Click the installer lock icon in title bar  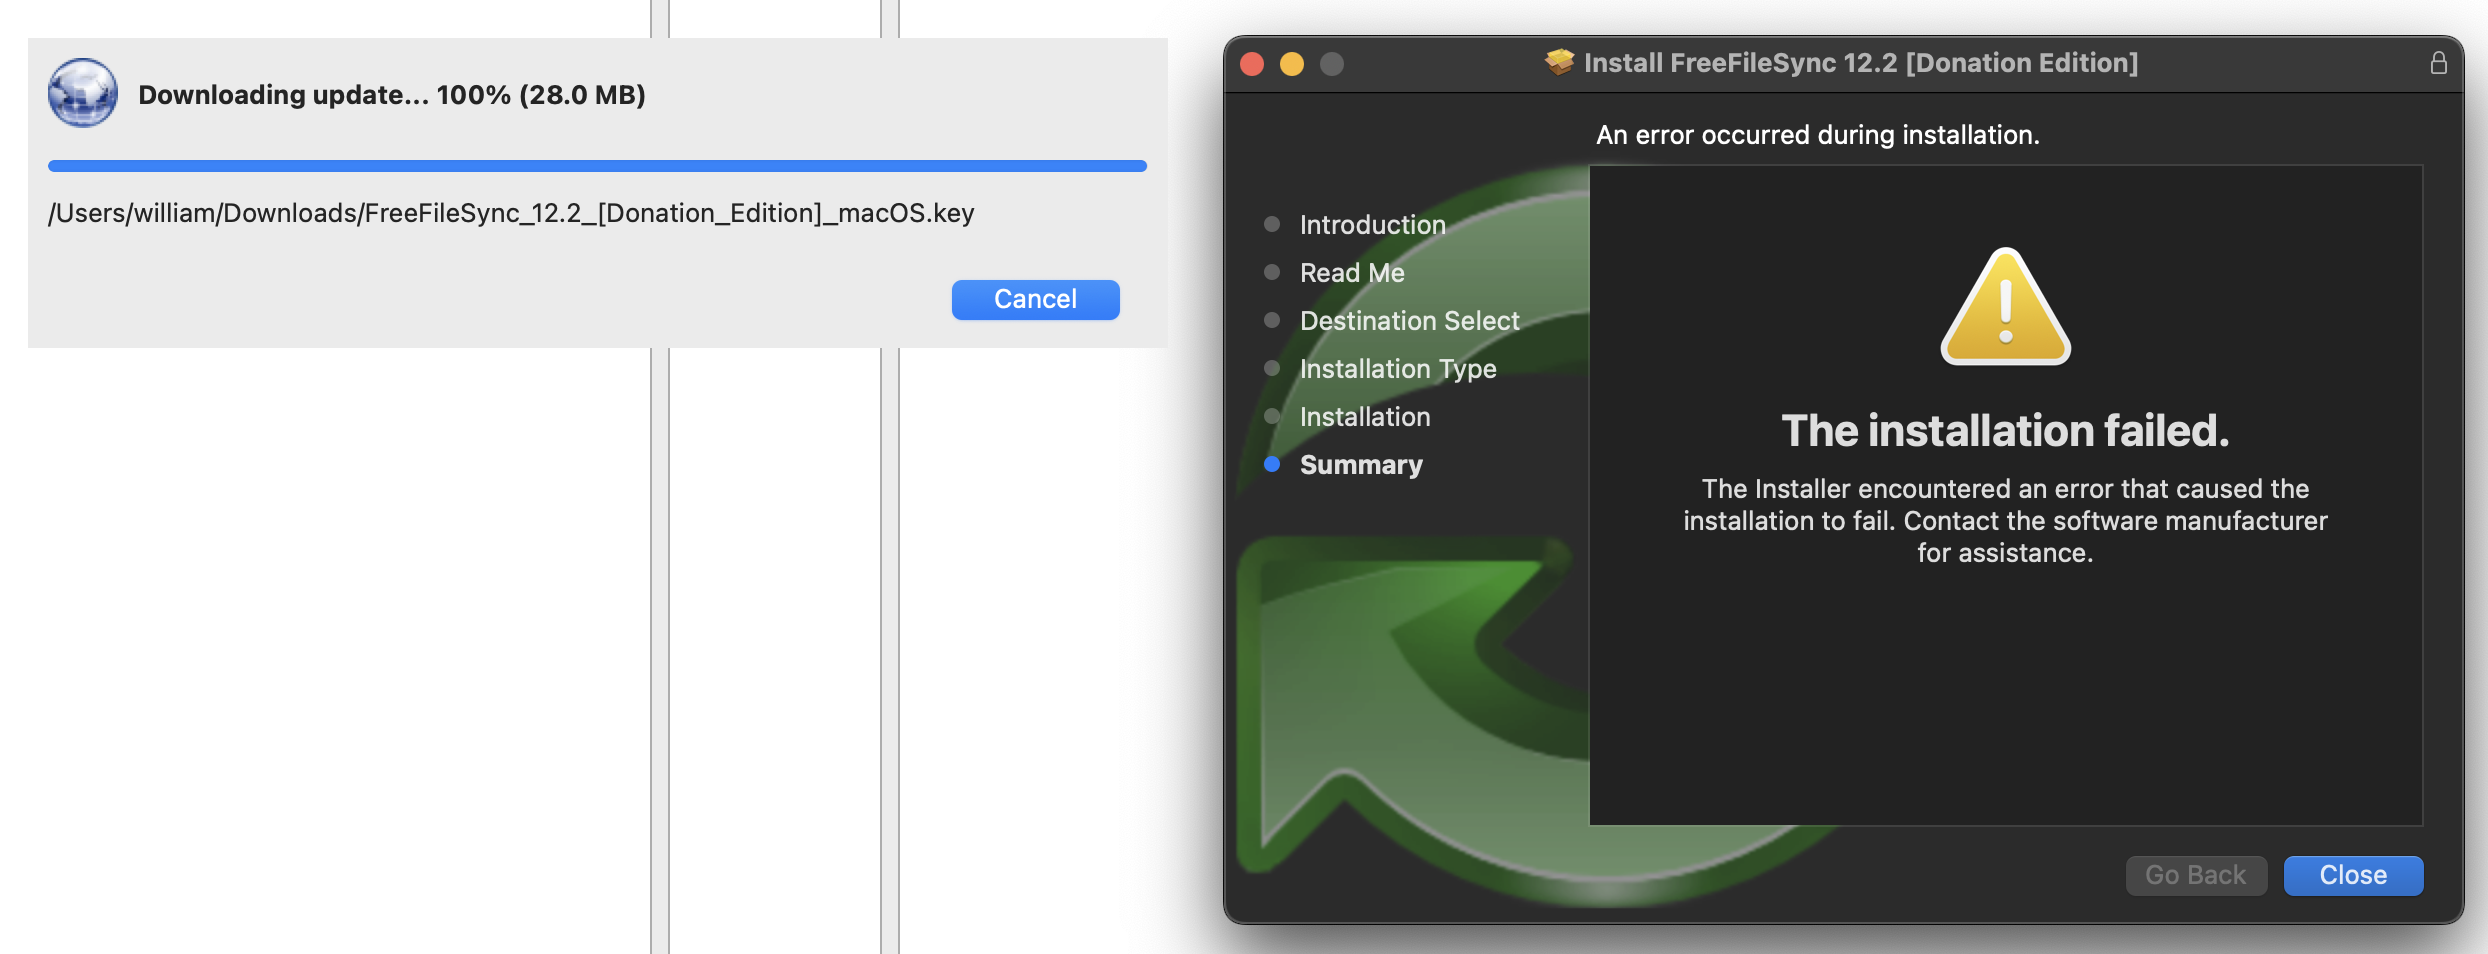(x=2439, y=63)
